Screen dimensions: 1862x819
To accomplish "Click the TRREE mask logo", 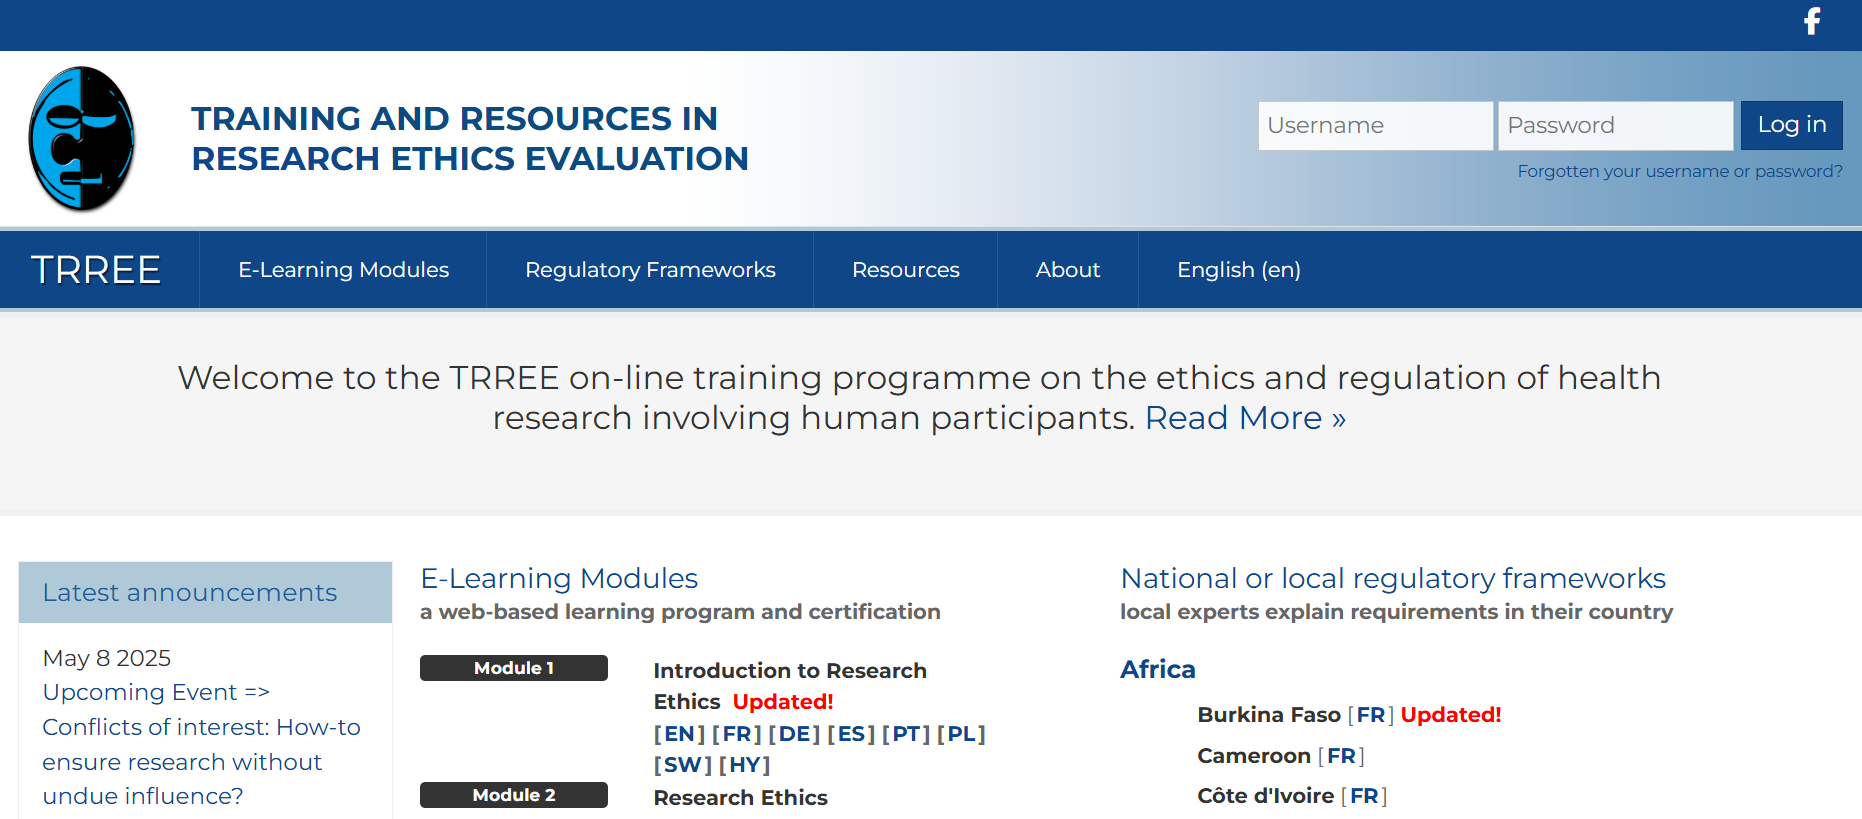I will tap(82, 139).
